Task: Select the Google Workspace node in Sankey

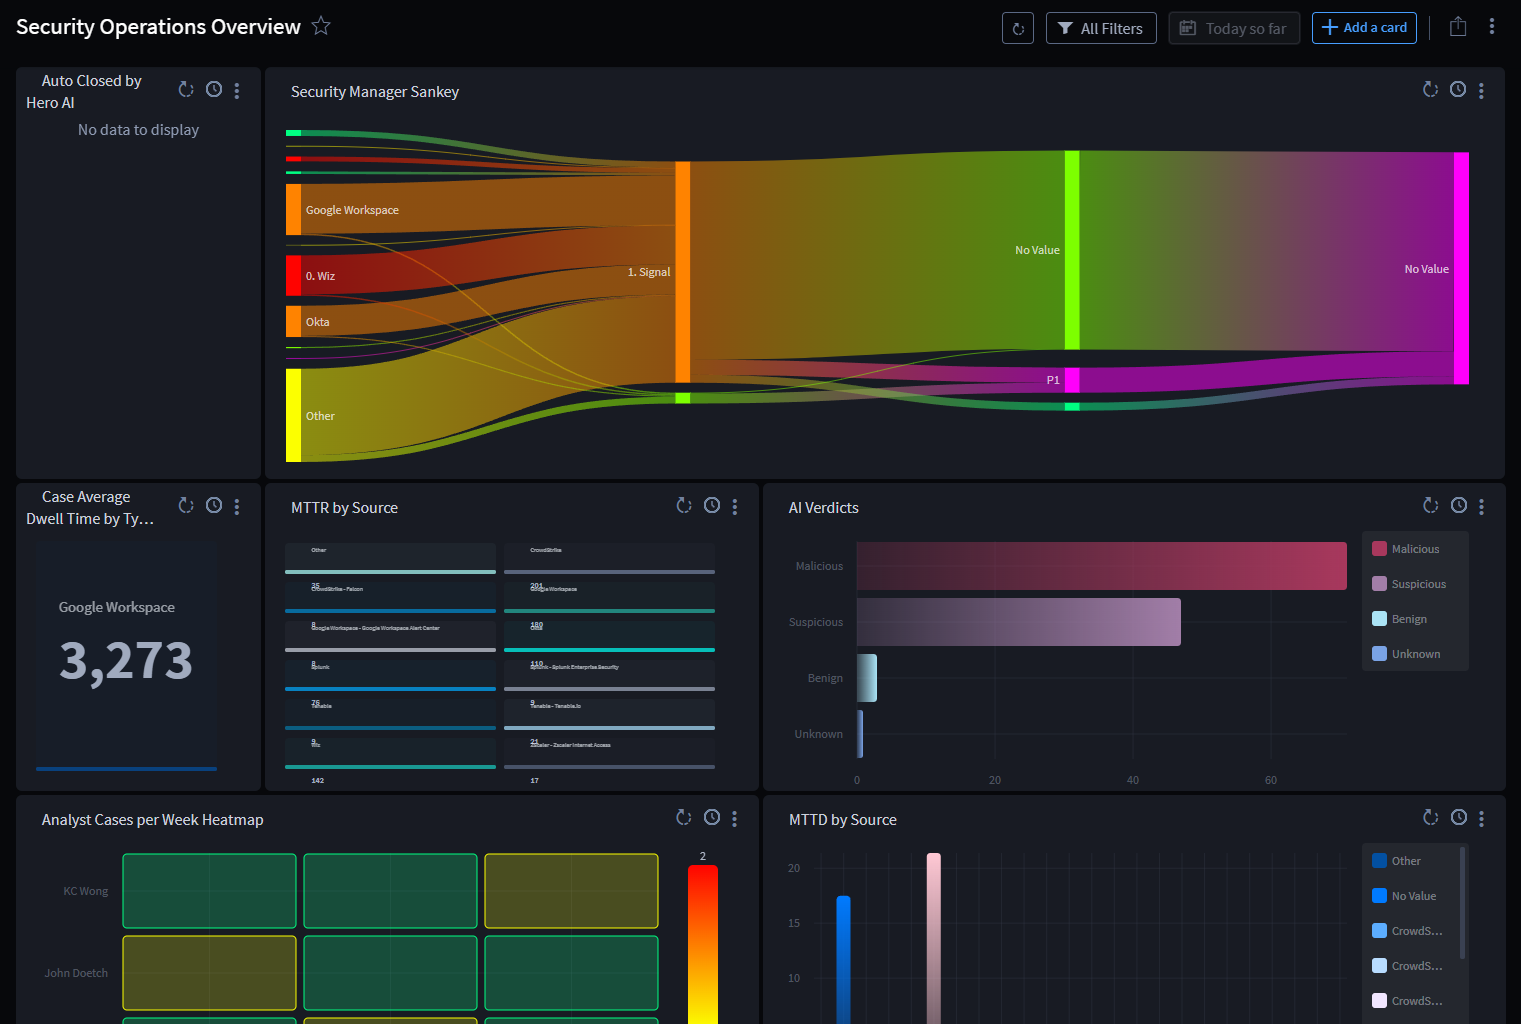Action: (x=293, y=209)
